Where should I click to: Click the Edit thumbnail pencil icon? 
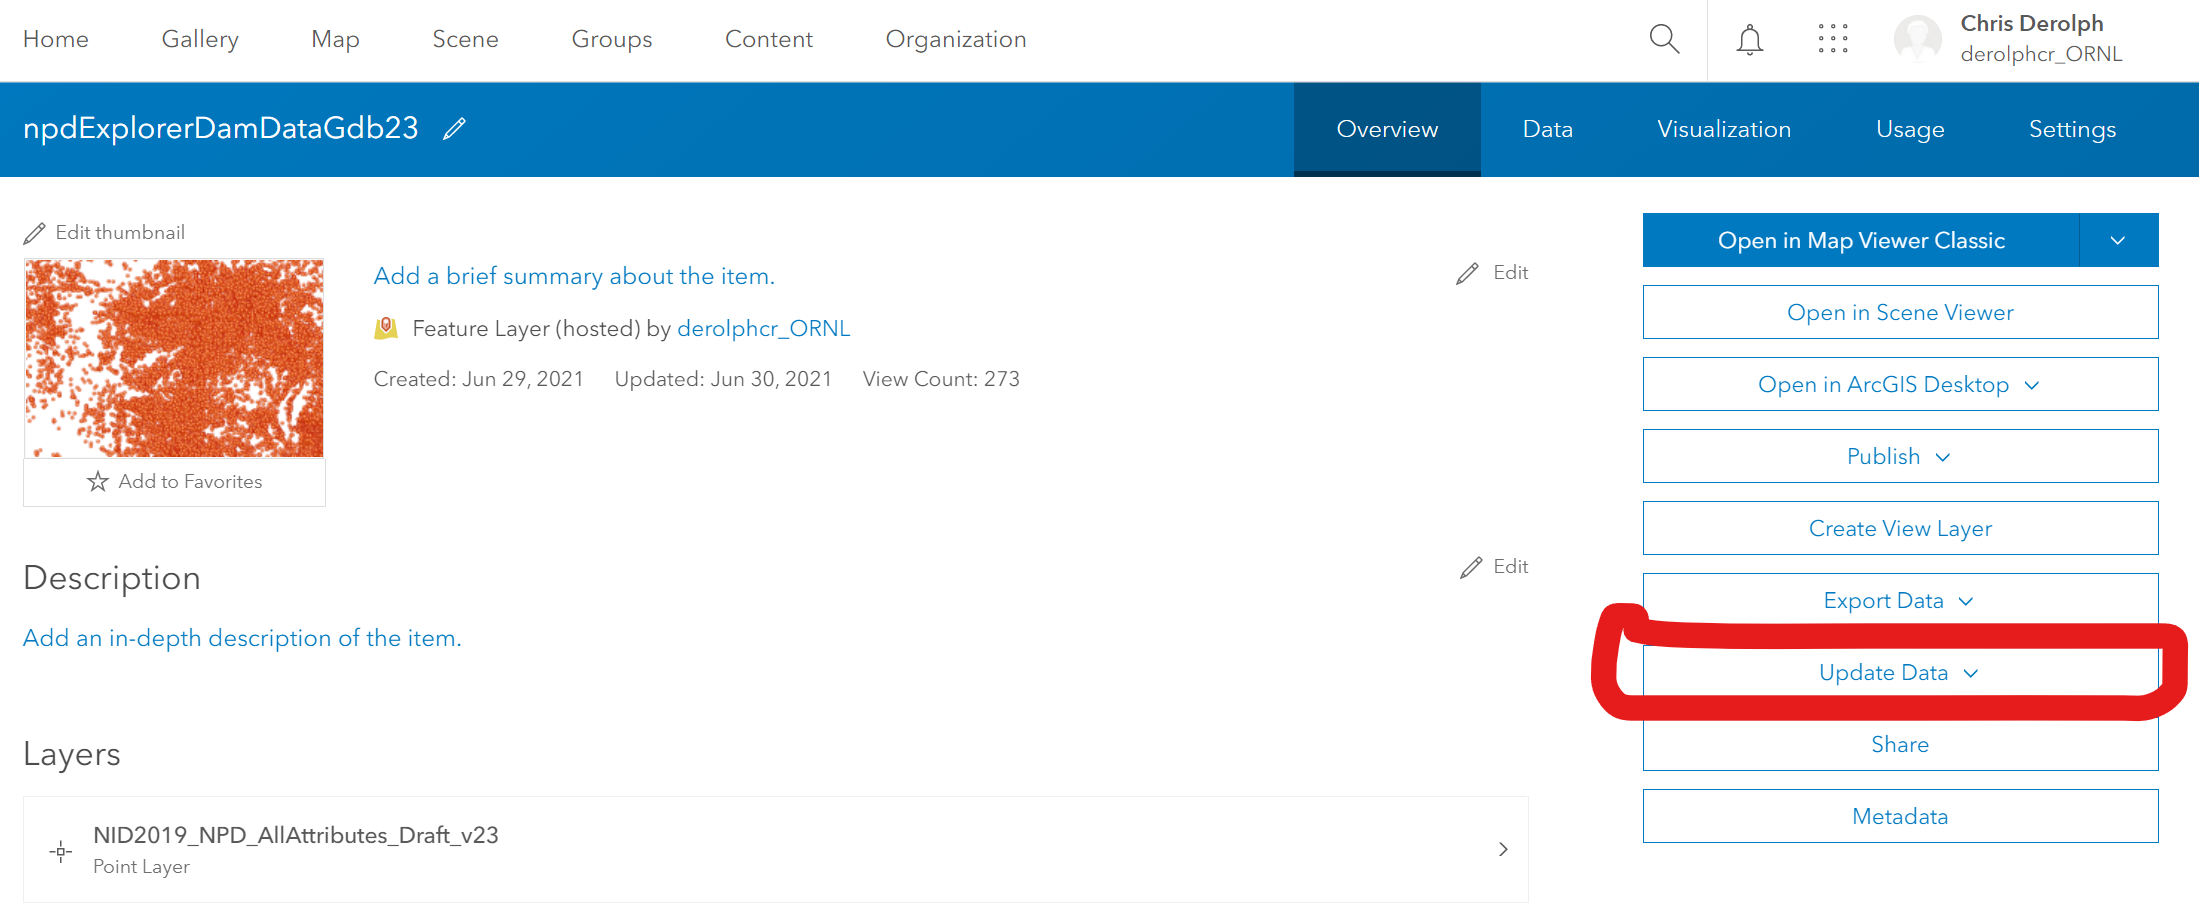point(35,231)
